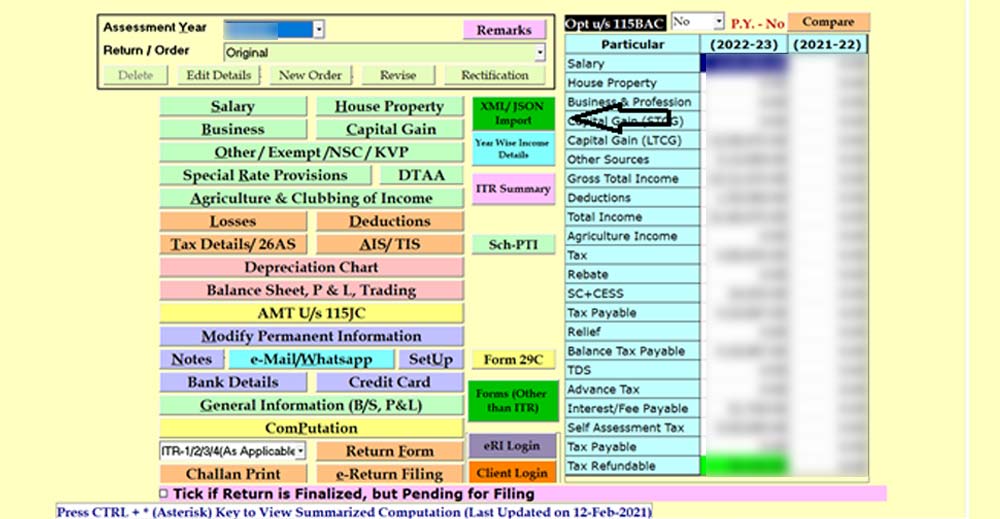Image resolution: width=1000 pixels, height=519 pixels.
Task: Click the eRI Login button
Action: 512,446
